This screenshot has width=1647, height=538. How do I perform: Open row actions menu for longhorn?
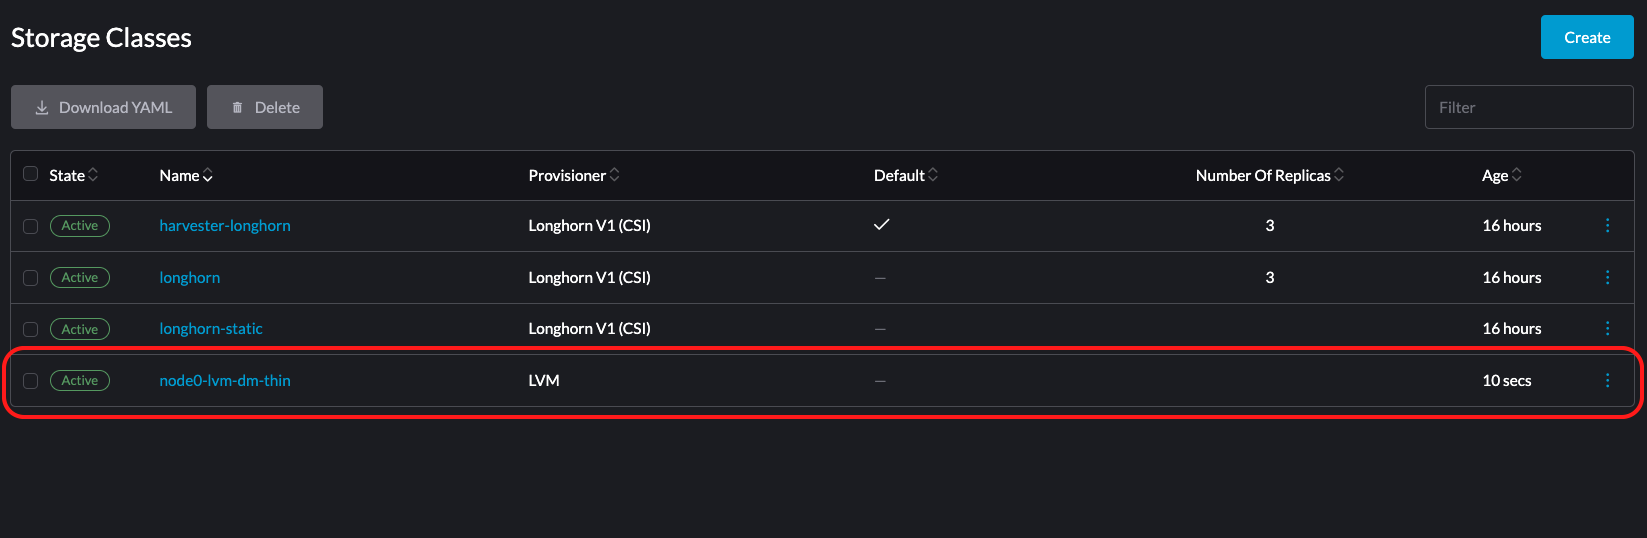[x=1607, y=277]
